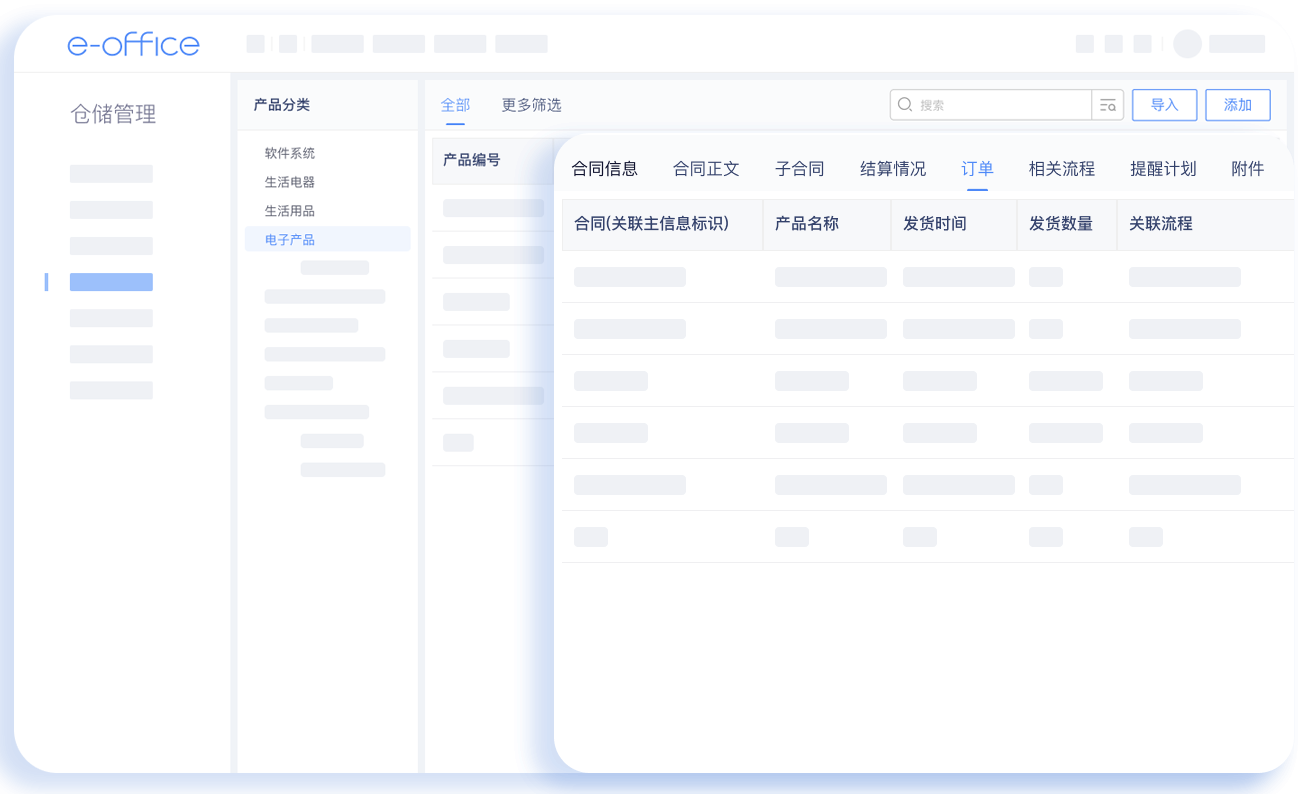Select 生活电器 category

coord(290,182)
